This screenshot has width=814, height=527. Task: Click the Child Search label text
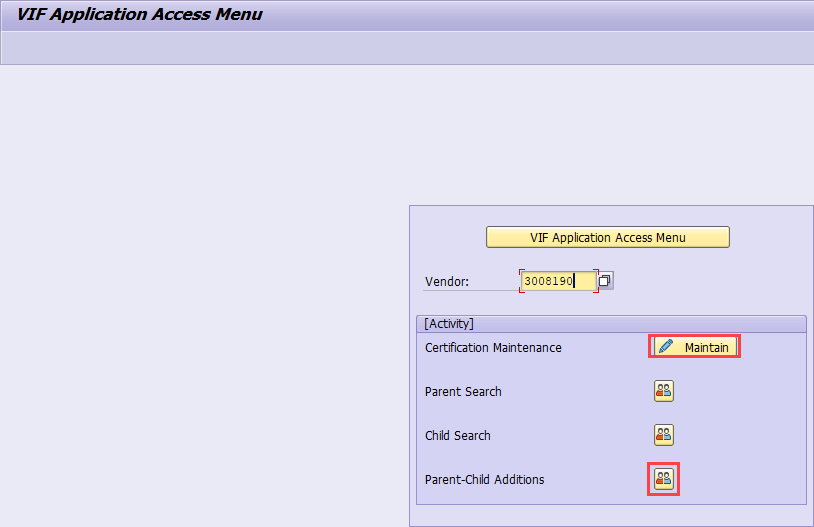[458, 436]
